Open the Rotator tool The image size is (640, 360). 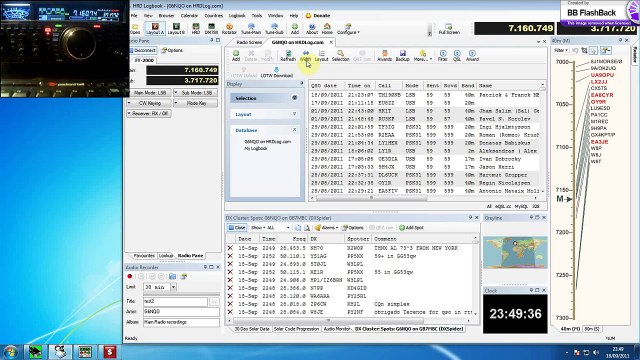point(229,29)
